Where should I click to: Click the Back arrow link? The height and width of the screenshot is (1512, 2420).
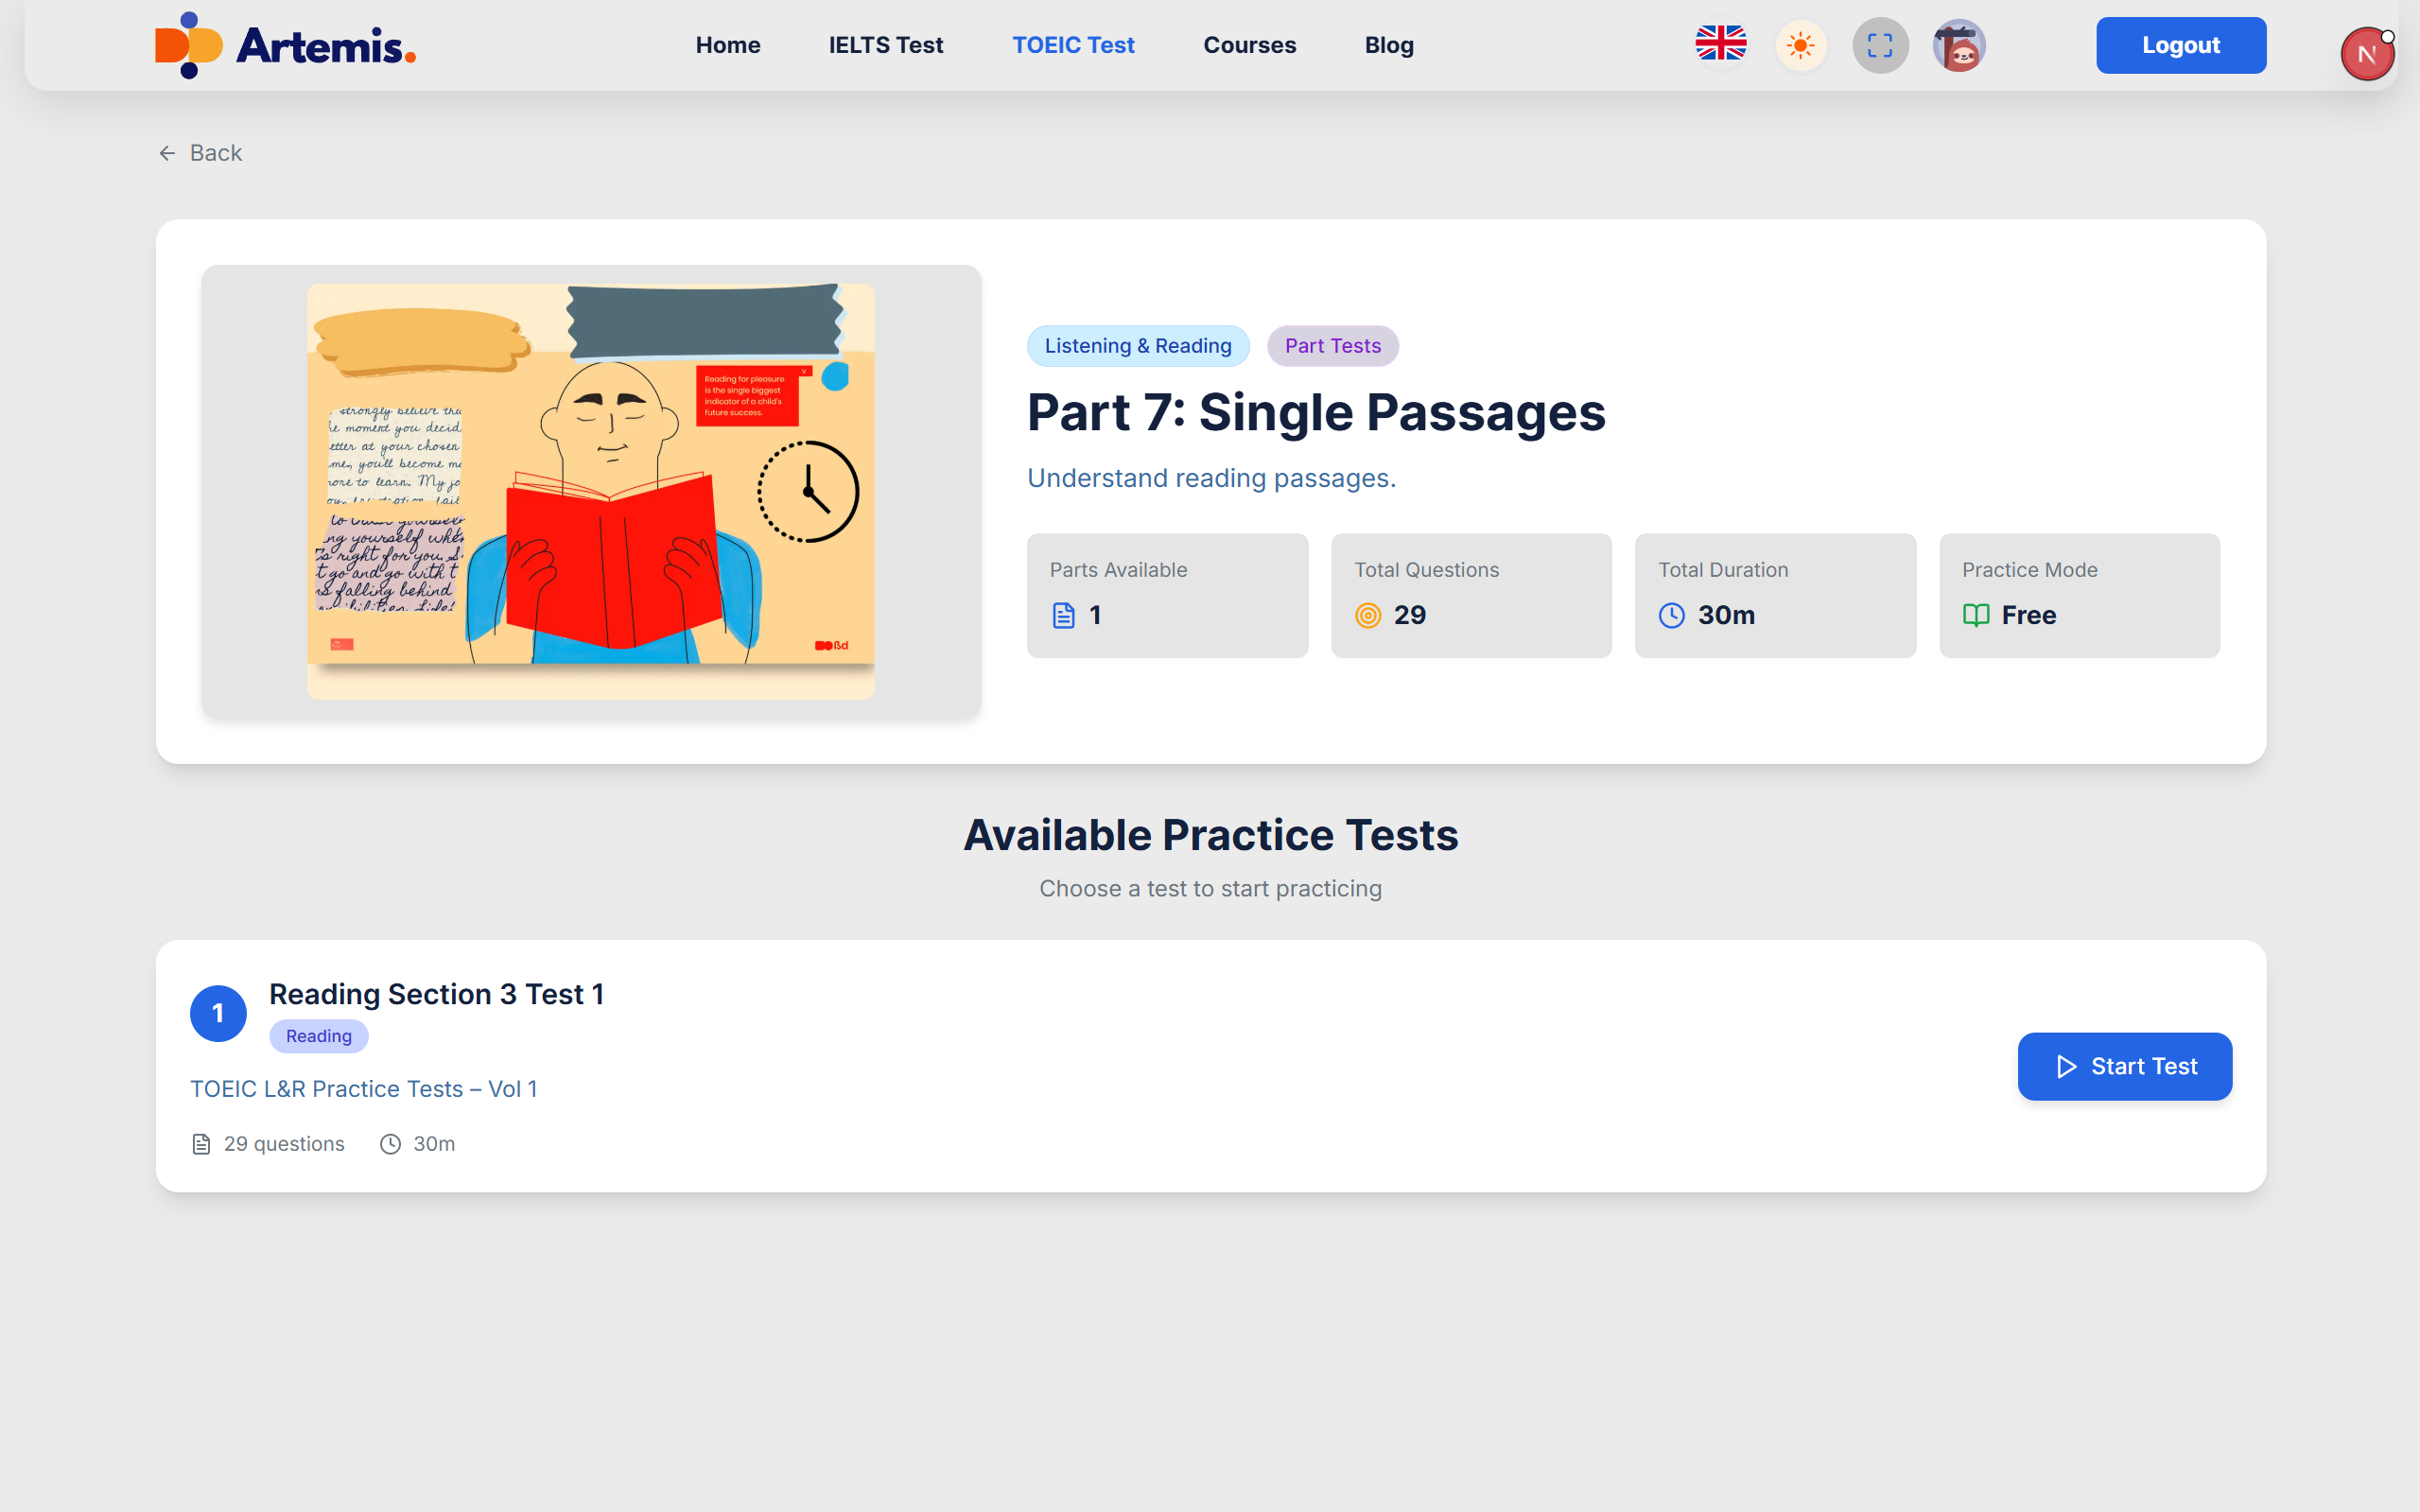click(x=200, y=153)
